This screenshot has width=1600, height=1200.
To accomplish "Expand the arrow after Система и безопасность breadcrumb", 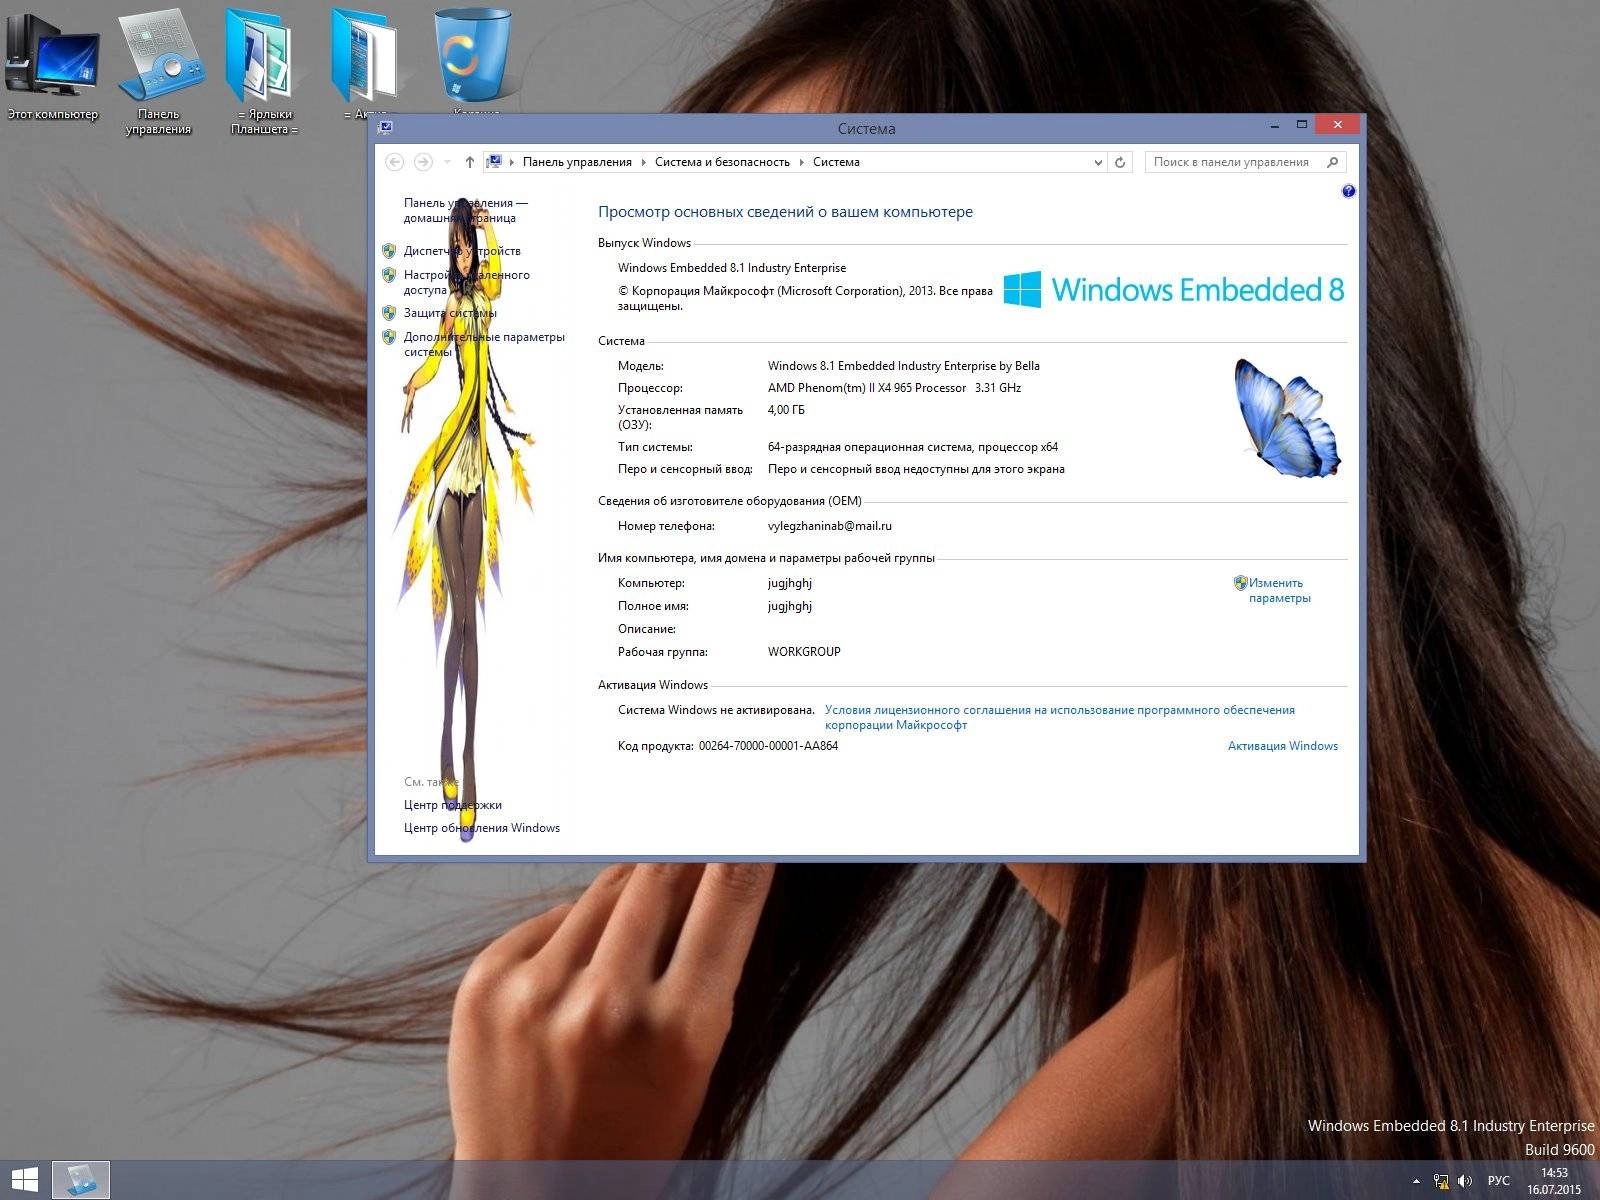I will [x=802, y=162].
